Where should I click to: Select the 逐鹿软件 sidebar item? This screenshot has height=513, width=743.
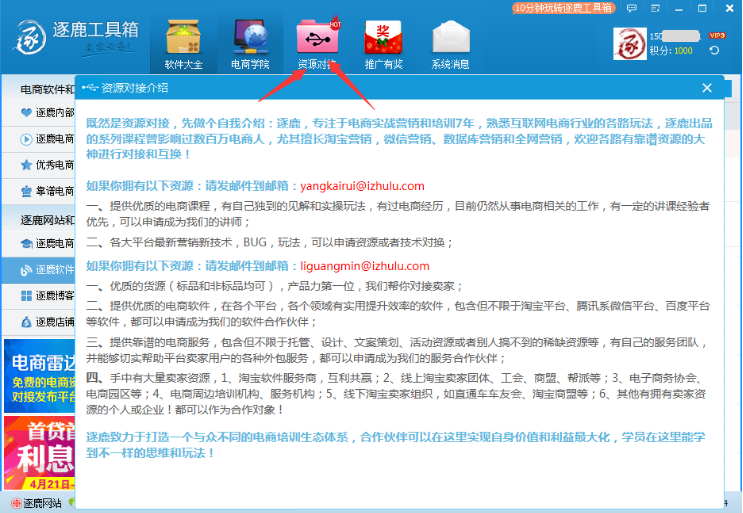(38, 270)
